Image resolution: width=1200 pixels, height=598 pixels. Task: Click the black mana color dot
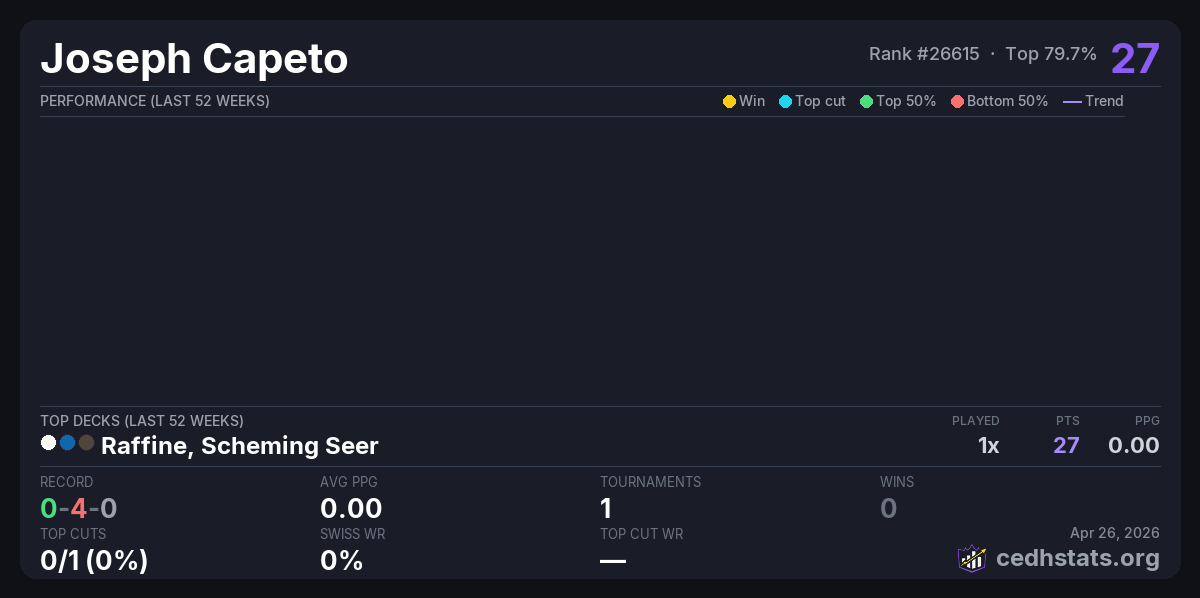tap(86, 442)
